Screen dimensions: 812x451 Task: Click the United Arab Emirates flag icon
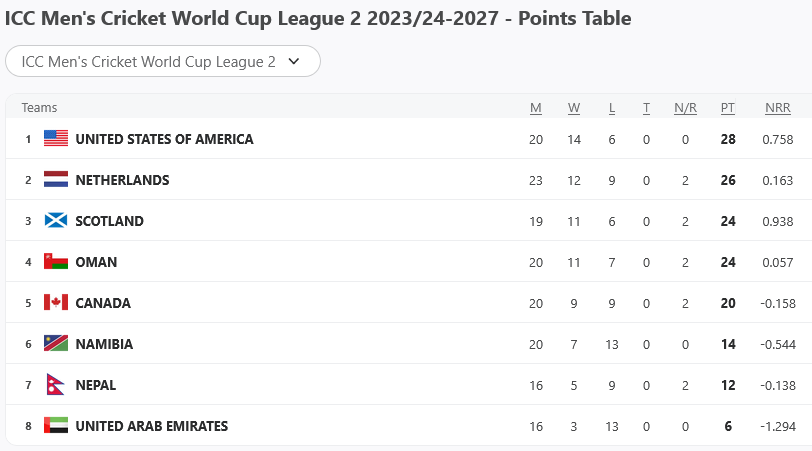click(x=56, y=426)
